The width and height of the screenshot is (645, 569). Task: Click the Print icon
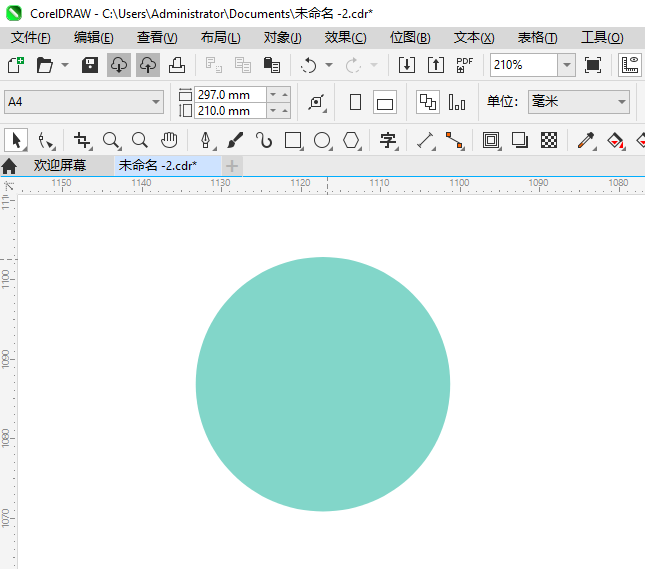[x=177, y=65]
